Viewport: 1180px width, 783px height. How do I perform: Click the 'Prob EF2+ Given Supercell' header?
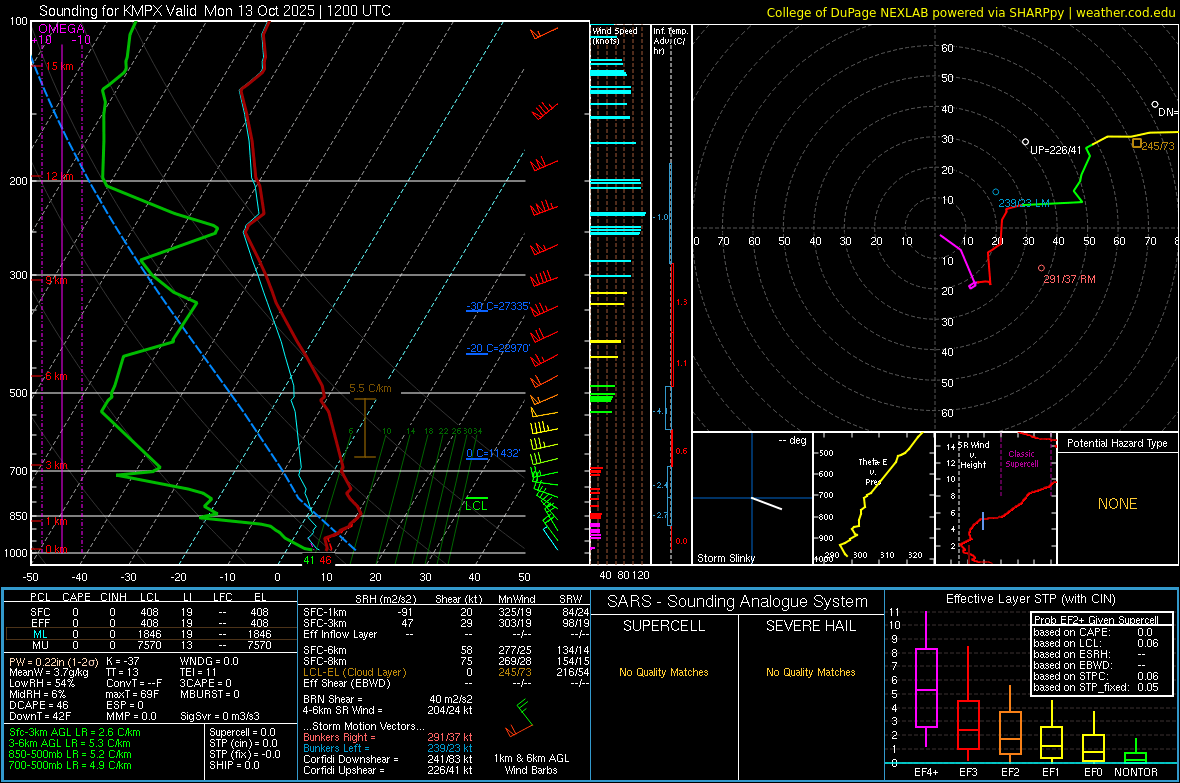coord(1096,620)
